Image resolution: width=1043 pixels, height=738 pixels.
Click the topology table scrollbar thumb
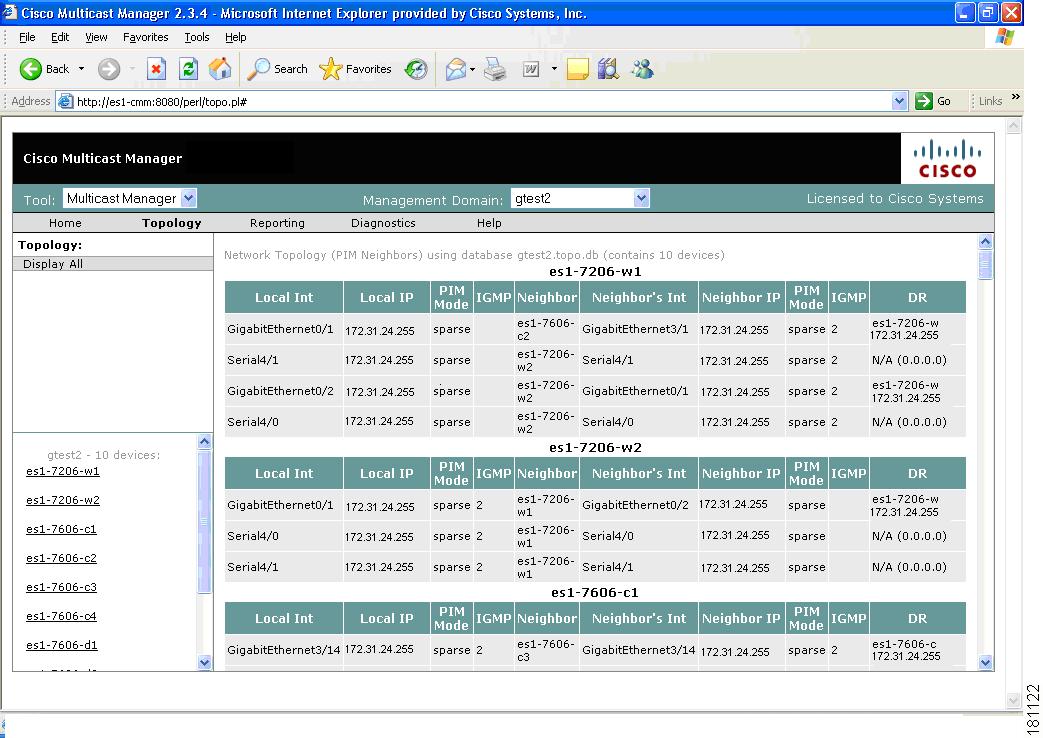[x=986, y=264]
